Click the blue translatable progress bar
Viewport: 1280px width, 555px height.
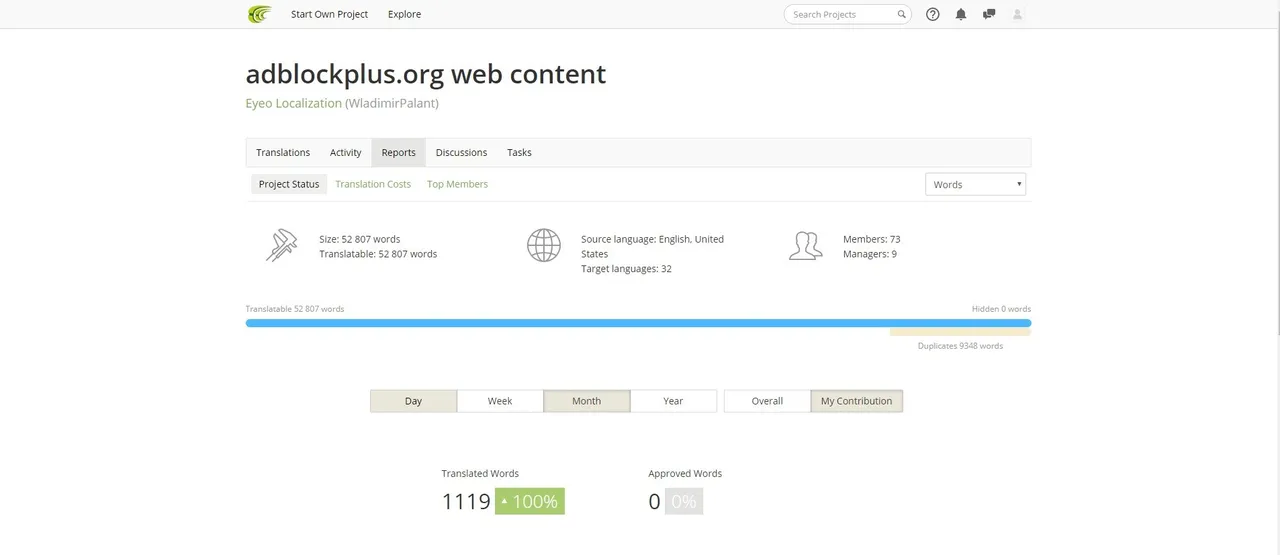tap(638, 323)
